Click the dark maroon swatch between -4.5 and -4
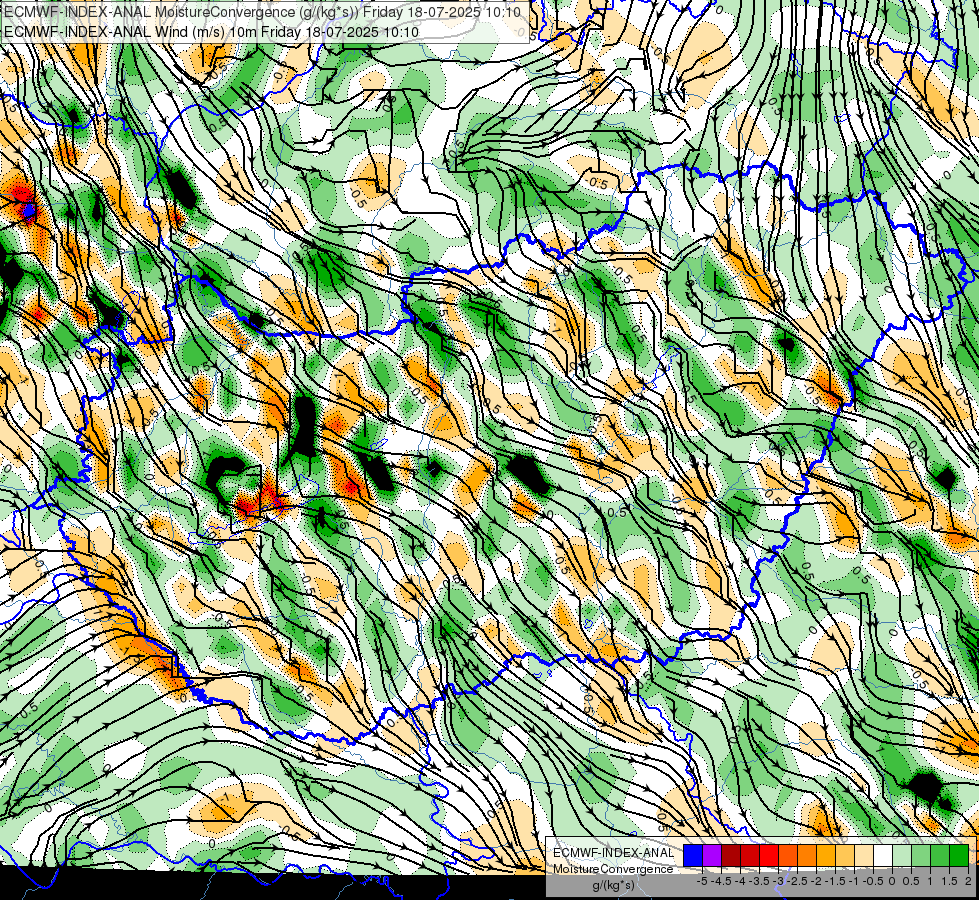 [731, 855]
